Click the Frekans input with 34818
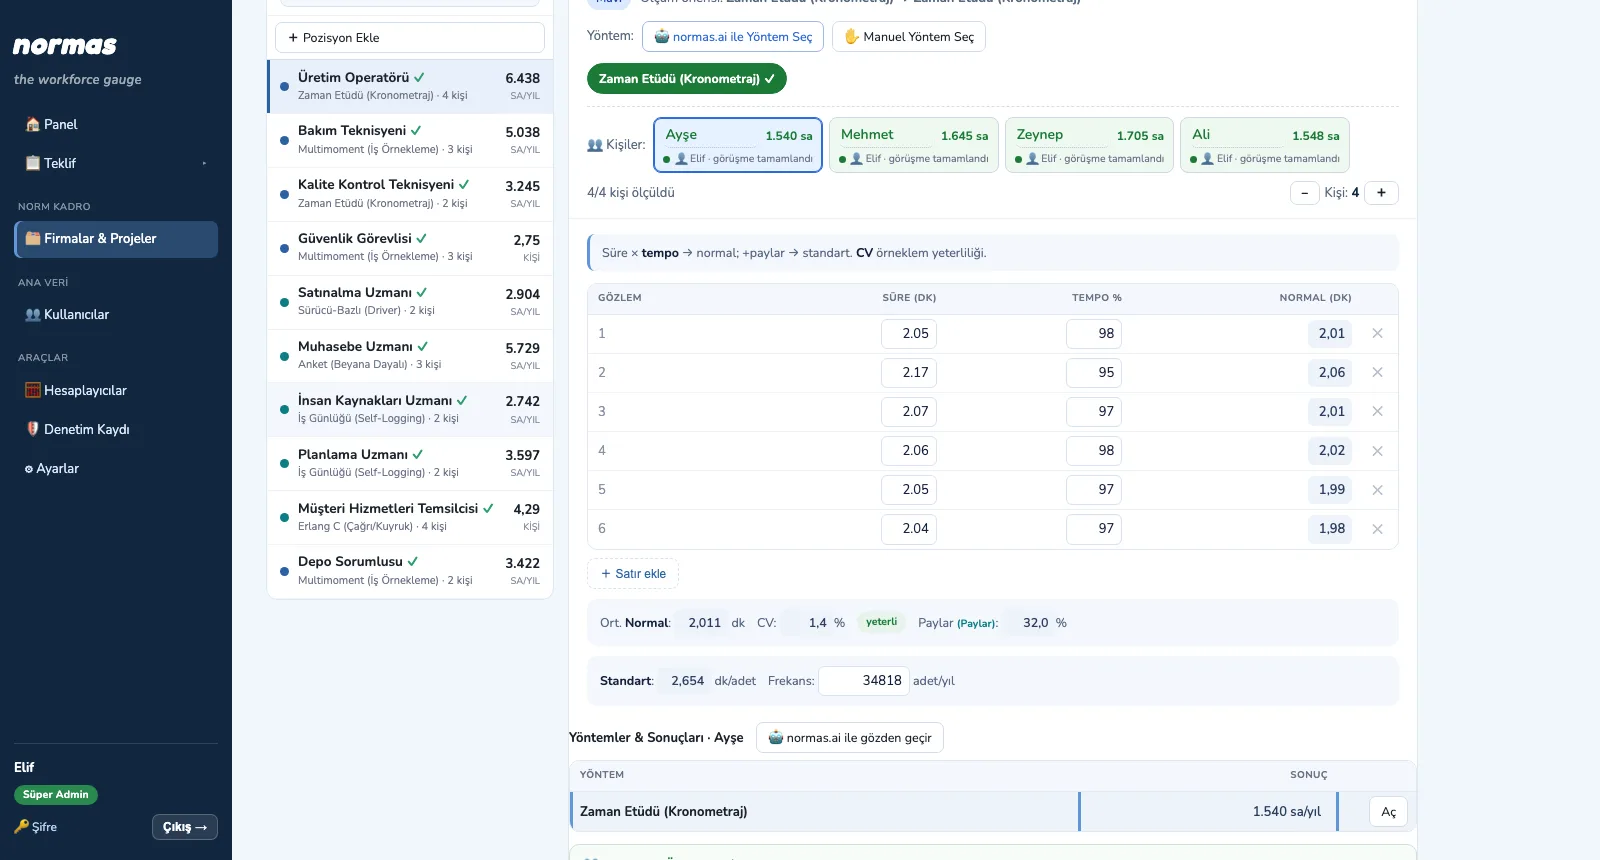Viewport: 1600px width, 860px height. [x=864, y=681]
